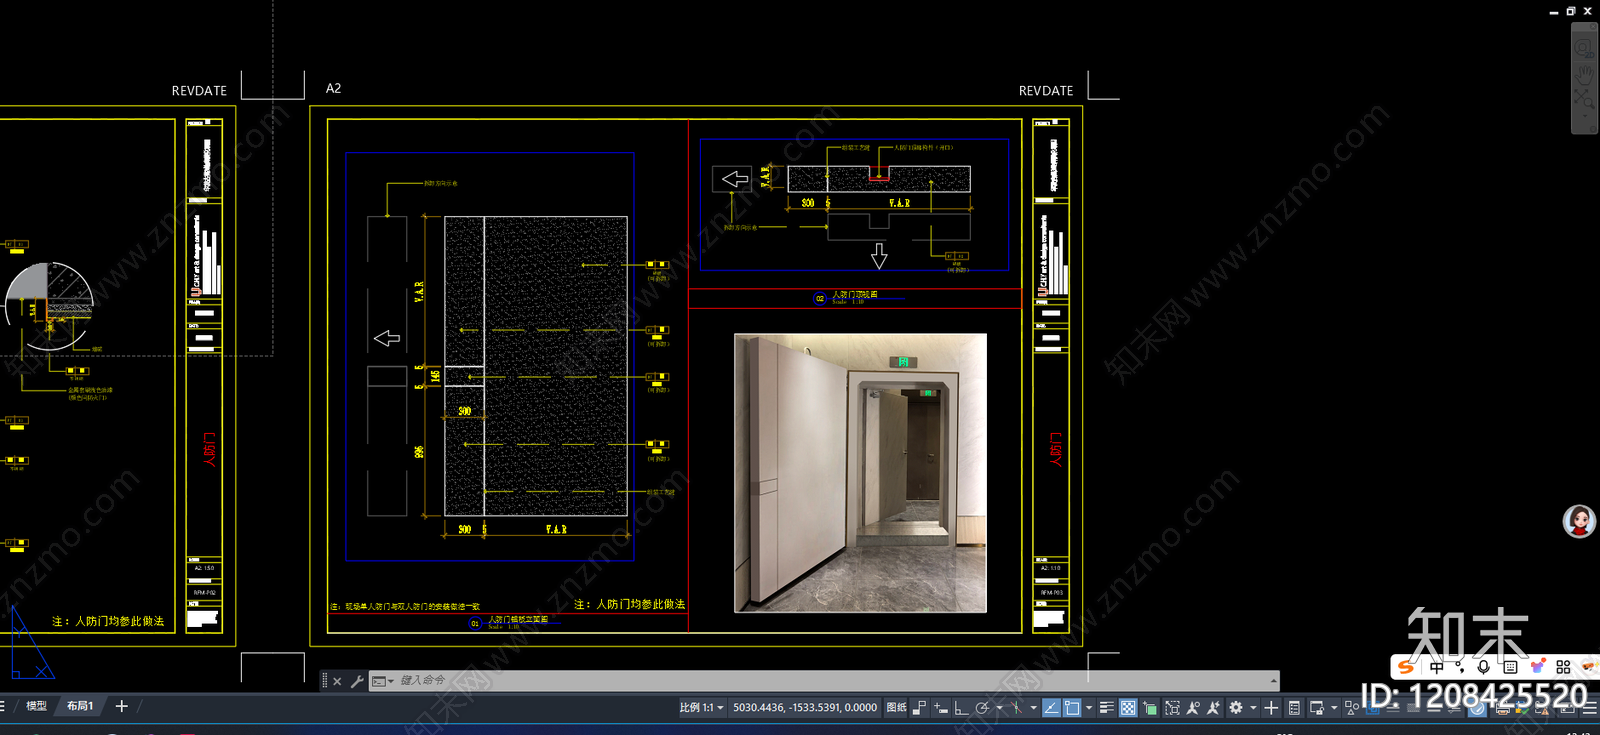
Task: Close the command line panel
Action: click(x=337, y=681)
